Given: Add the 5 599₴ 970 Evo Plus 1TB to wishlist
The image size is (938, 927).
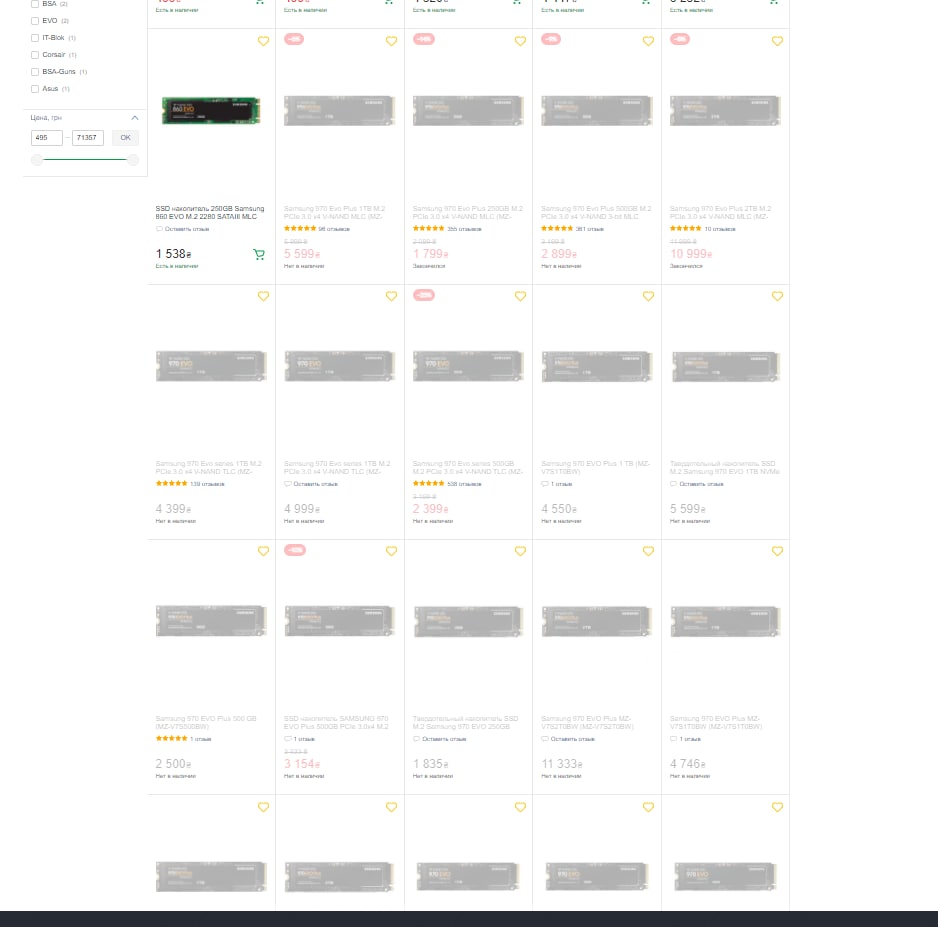Looking at the screenshot, I should 391,41.
